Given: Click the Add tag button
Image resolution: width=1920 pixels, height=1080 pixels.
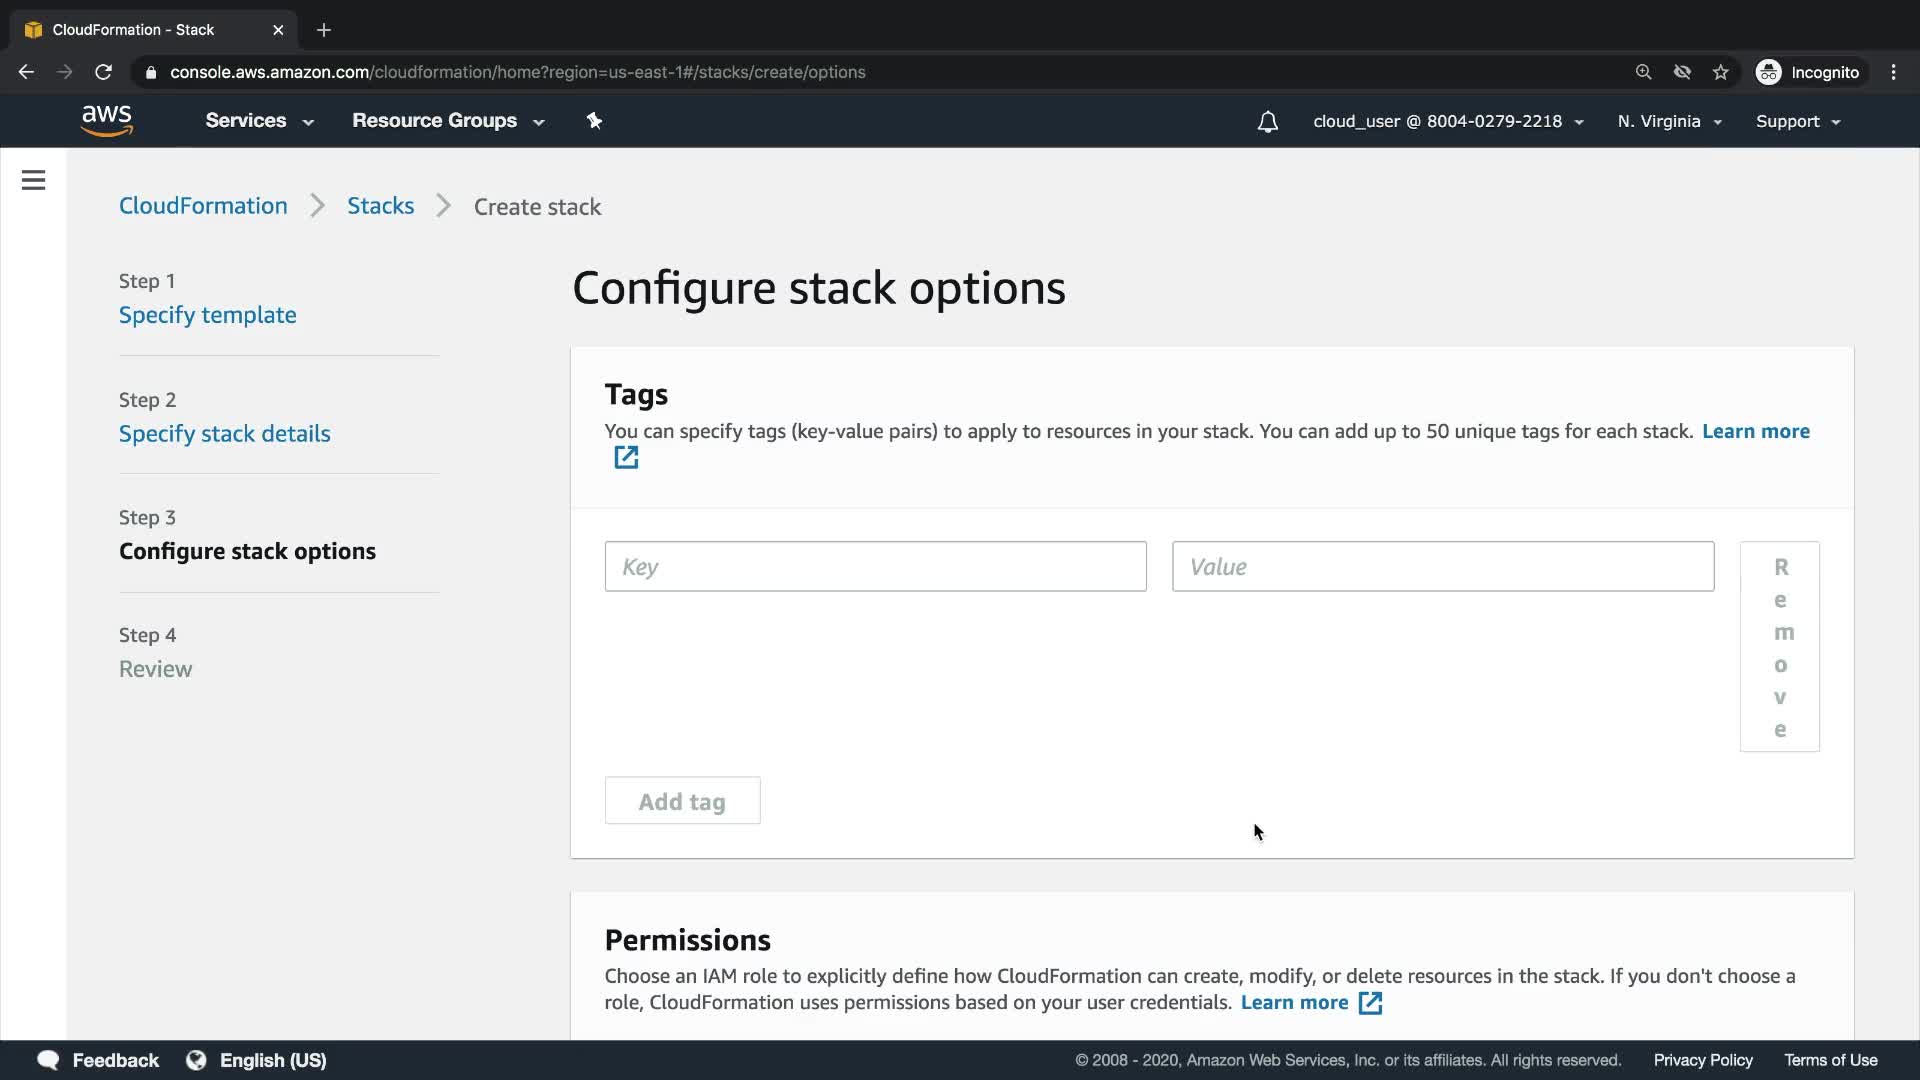Looking at the screenshot, I should pyautogui.click(x=682, y=801).
